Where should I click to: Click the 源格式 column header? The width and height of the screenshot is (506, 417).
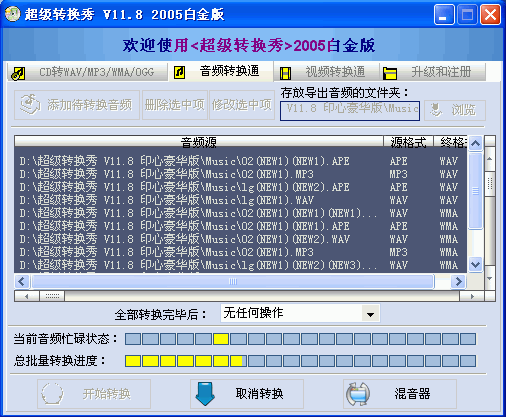click(x=408, y=142)
